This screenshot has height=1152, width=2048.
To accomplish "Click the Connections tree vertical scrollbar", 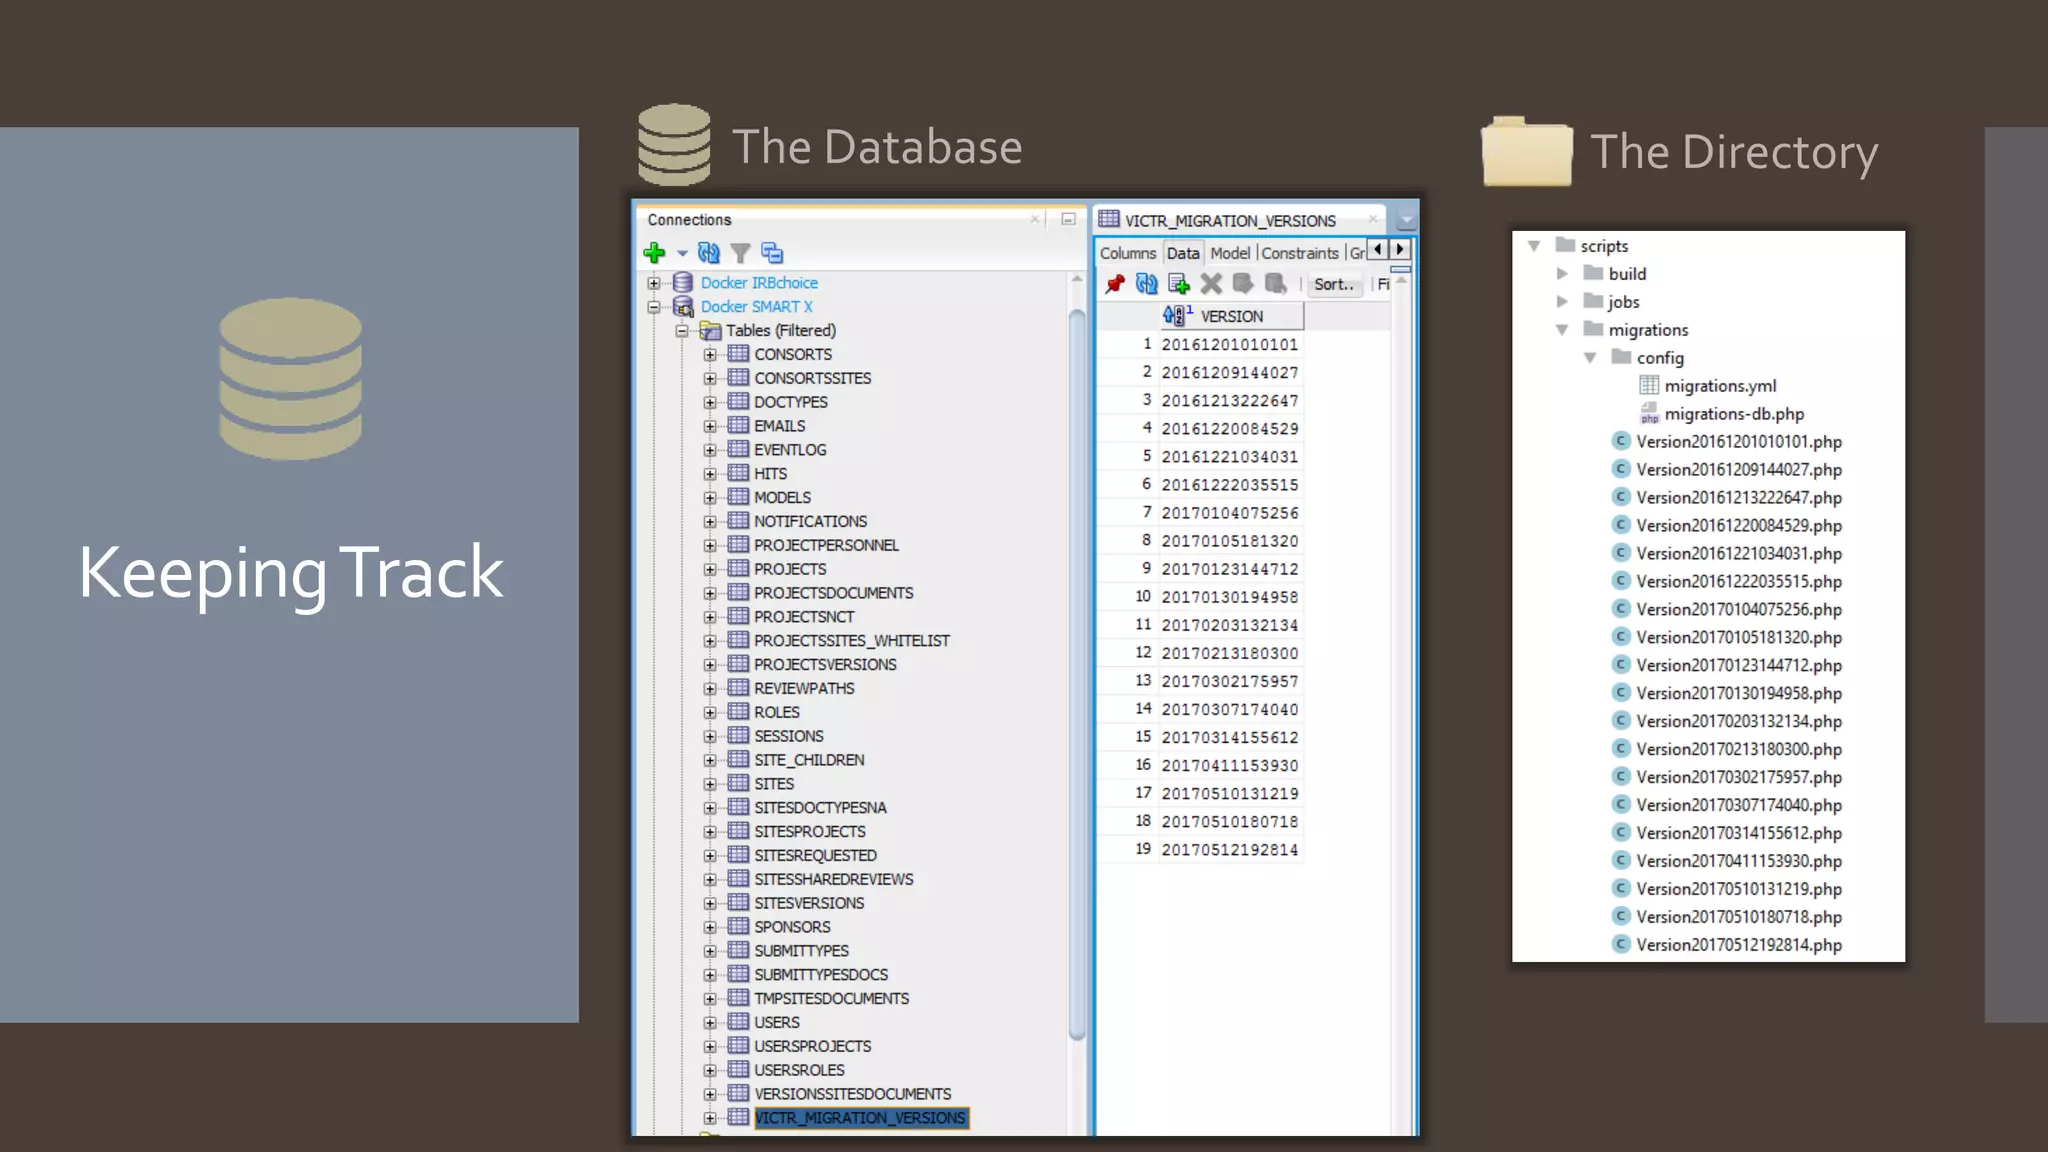I will tap(1077, 675).
